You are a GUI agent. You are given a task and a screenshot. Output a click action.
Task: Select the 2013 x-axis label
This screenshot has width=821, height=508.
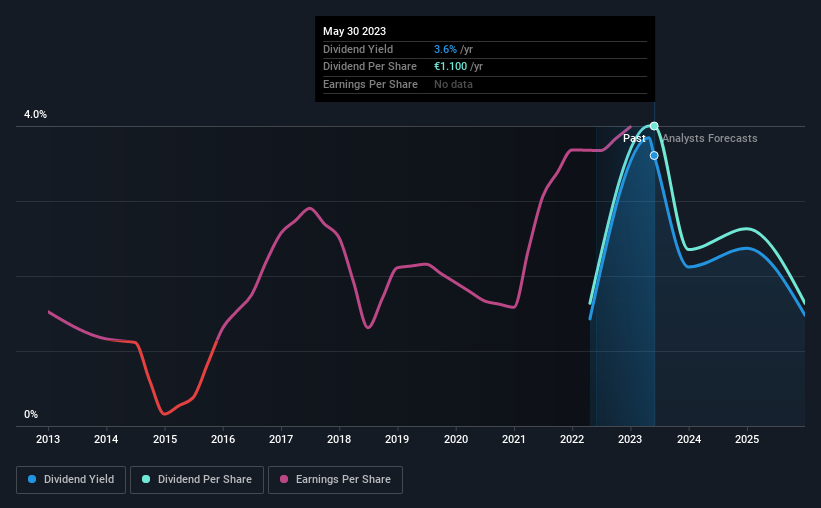(x=48, y=439)
